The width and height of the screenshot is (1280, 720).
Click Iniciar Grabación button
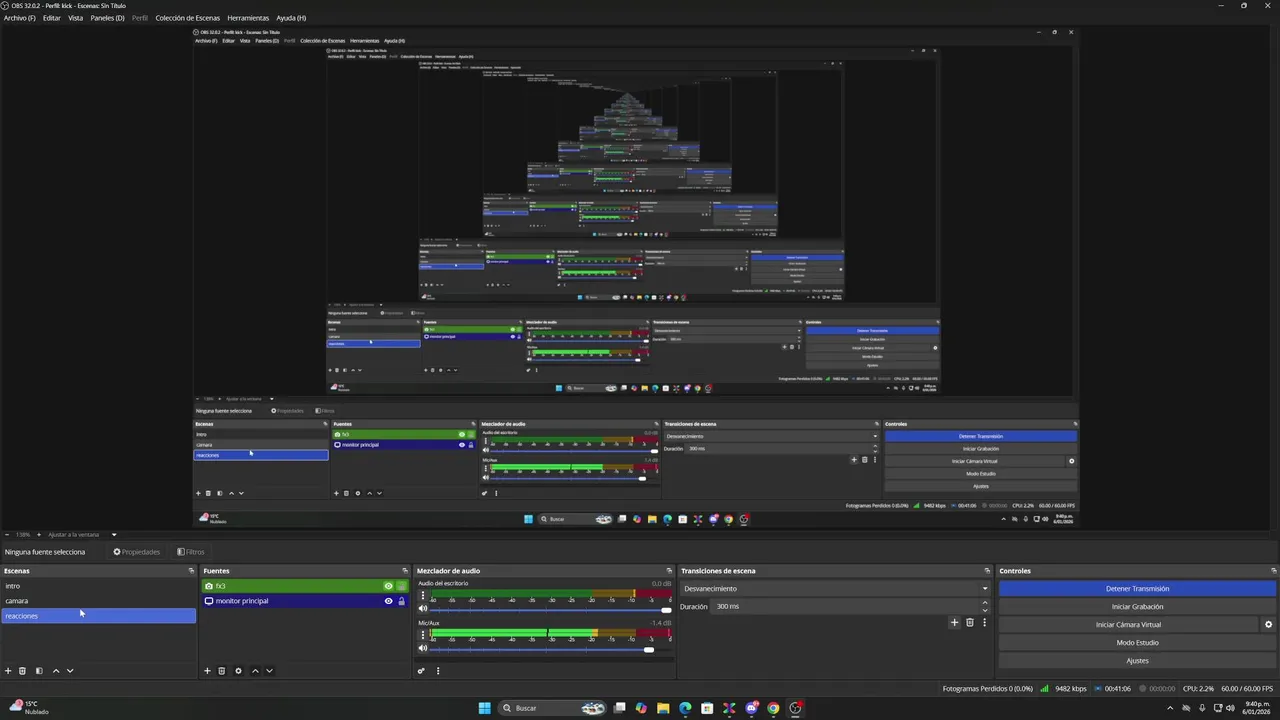click(1137, 607)
